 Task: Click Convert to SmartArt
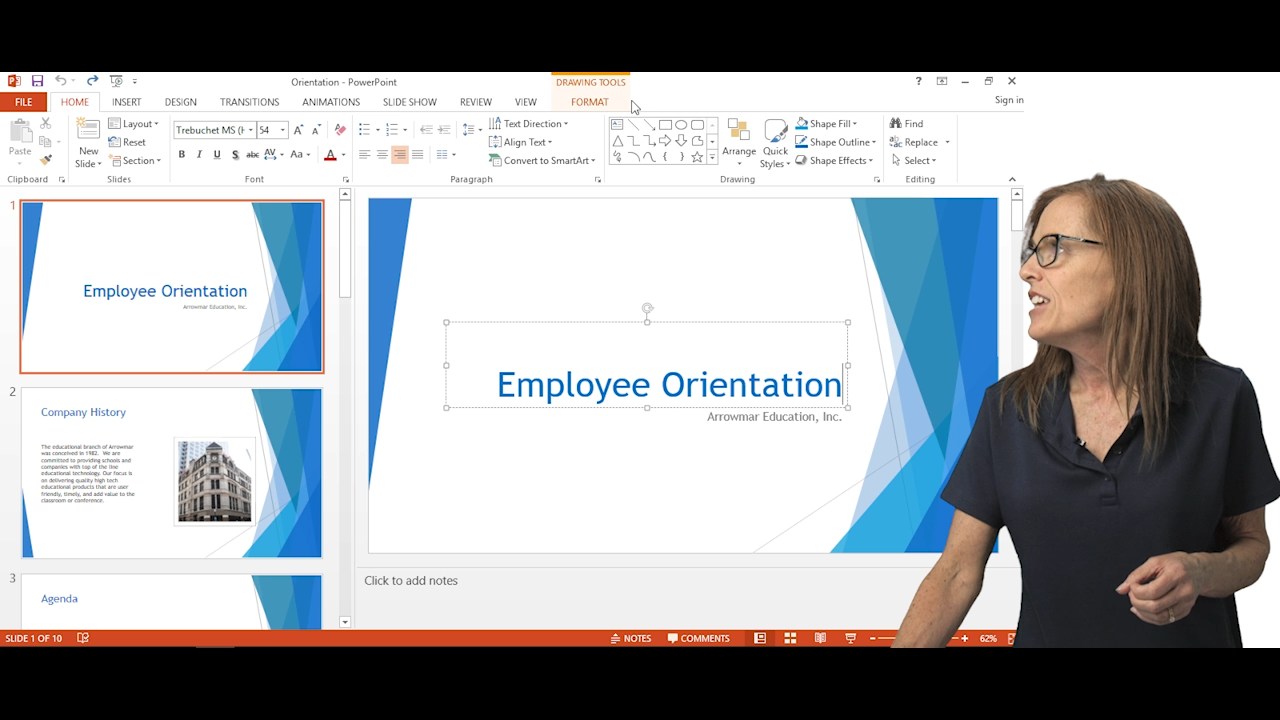tap(542, 161)
